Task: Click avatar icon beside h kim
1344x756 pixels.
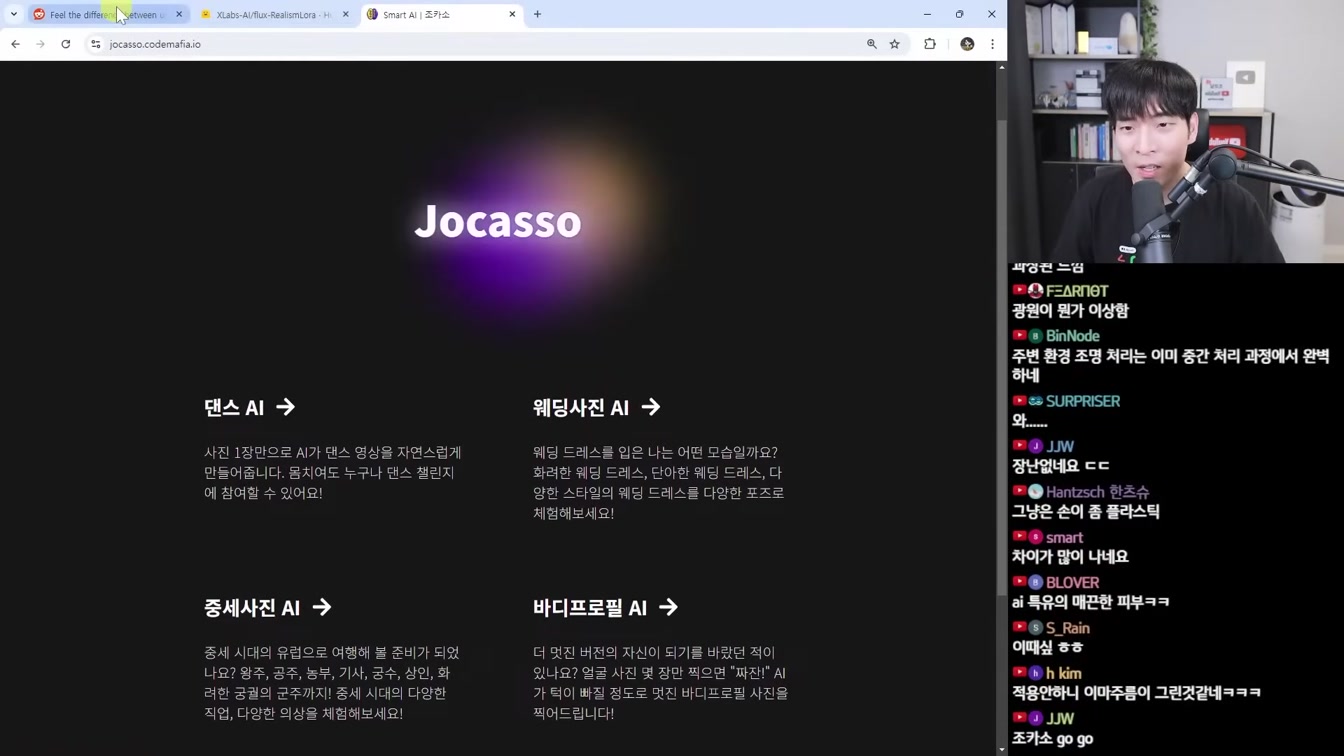Action: coord(1036,673)
